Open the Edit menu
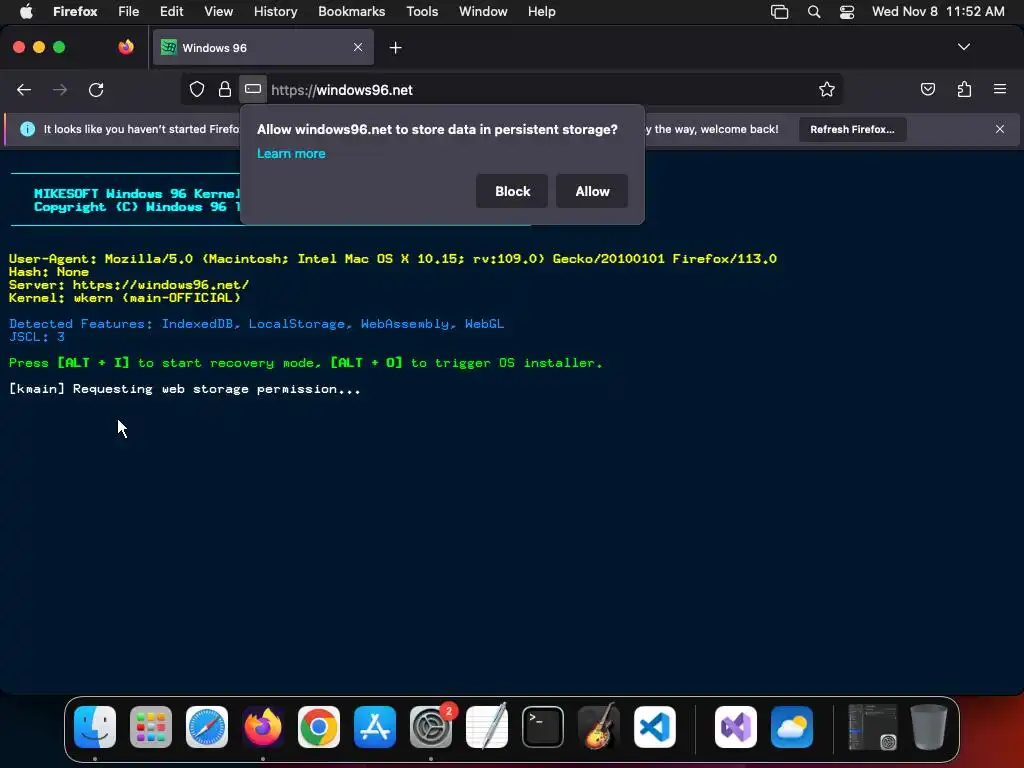Viewport: 1024px width, 768px height. tap(171, 12)
